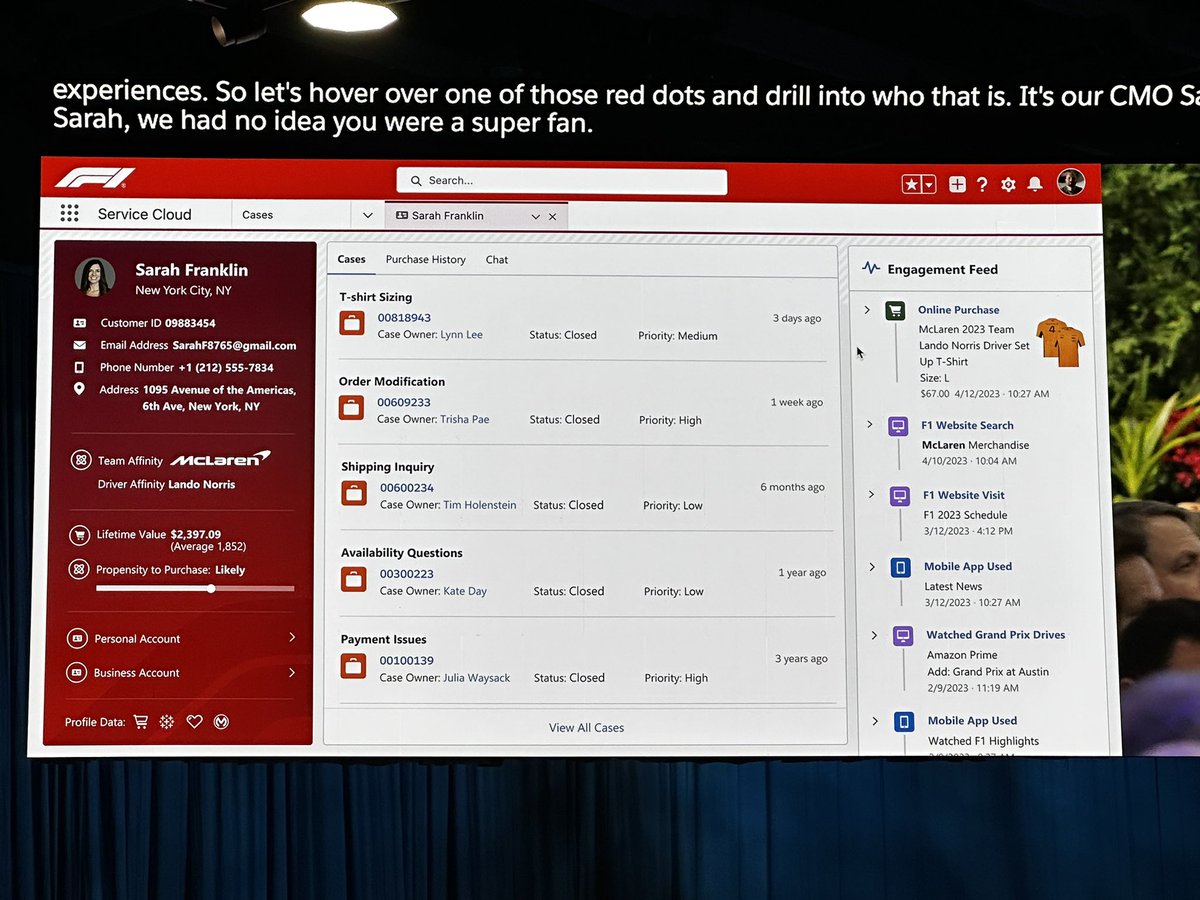Open case owner Kate Day
This screenshot has width=1200, height=900.
[465, 591]
